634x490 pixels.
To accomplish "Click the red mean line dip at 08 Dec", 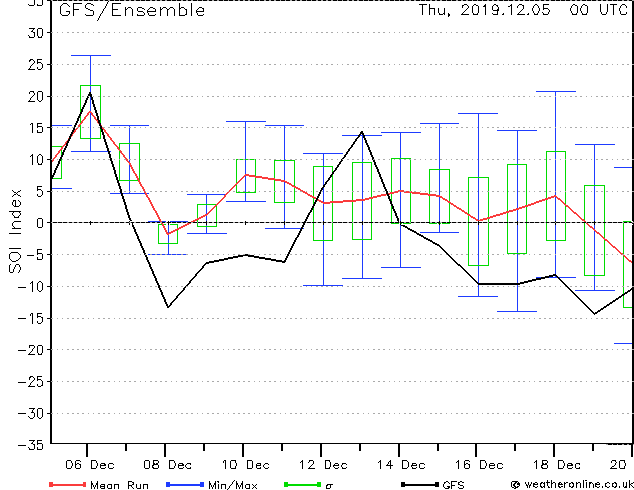I will (x=168, y=234).
